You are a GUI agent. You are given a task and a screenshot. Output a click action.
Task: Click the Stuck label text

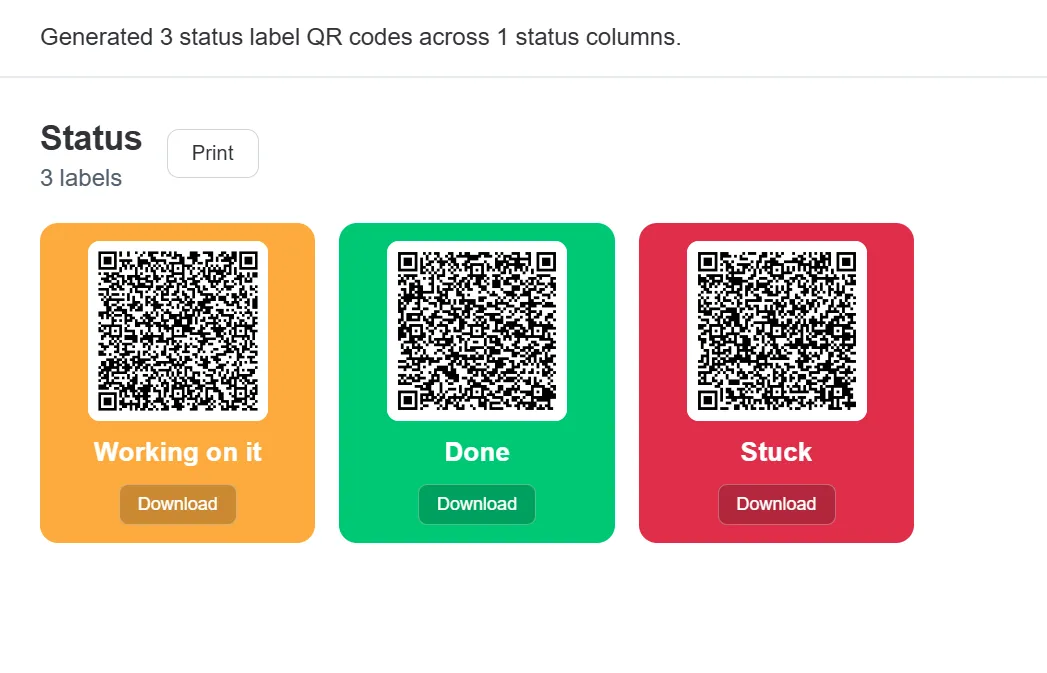tap(776, 452)
